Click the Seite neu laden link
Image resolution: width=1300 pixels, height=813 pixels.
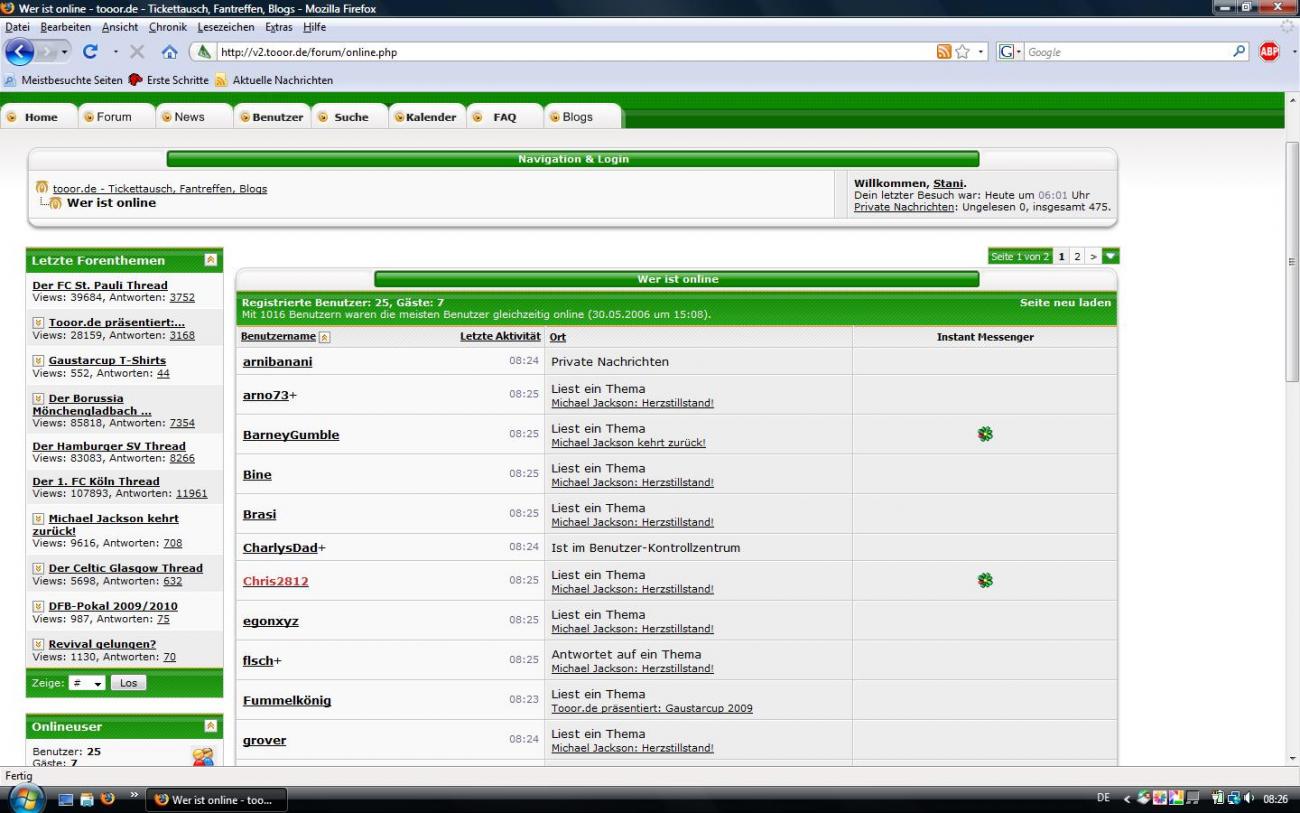(1064, 302)
